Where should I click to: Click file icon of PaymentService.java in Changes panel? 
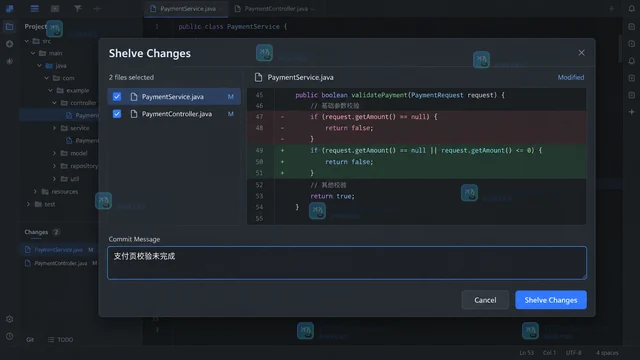tap(28, 249)
